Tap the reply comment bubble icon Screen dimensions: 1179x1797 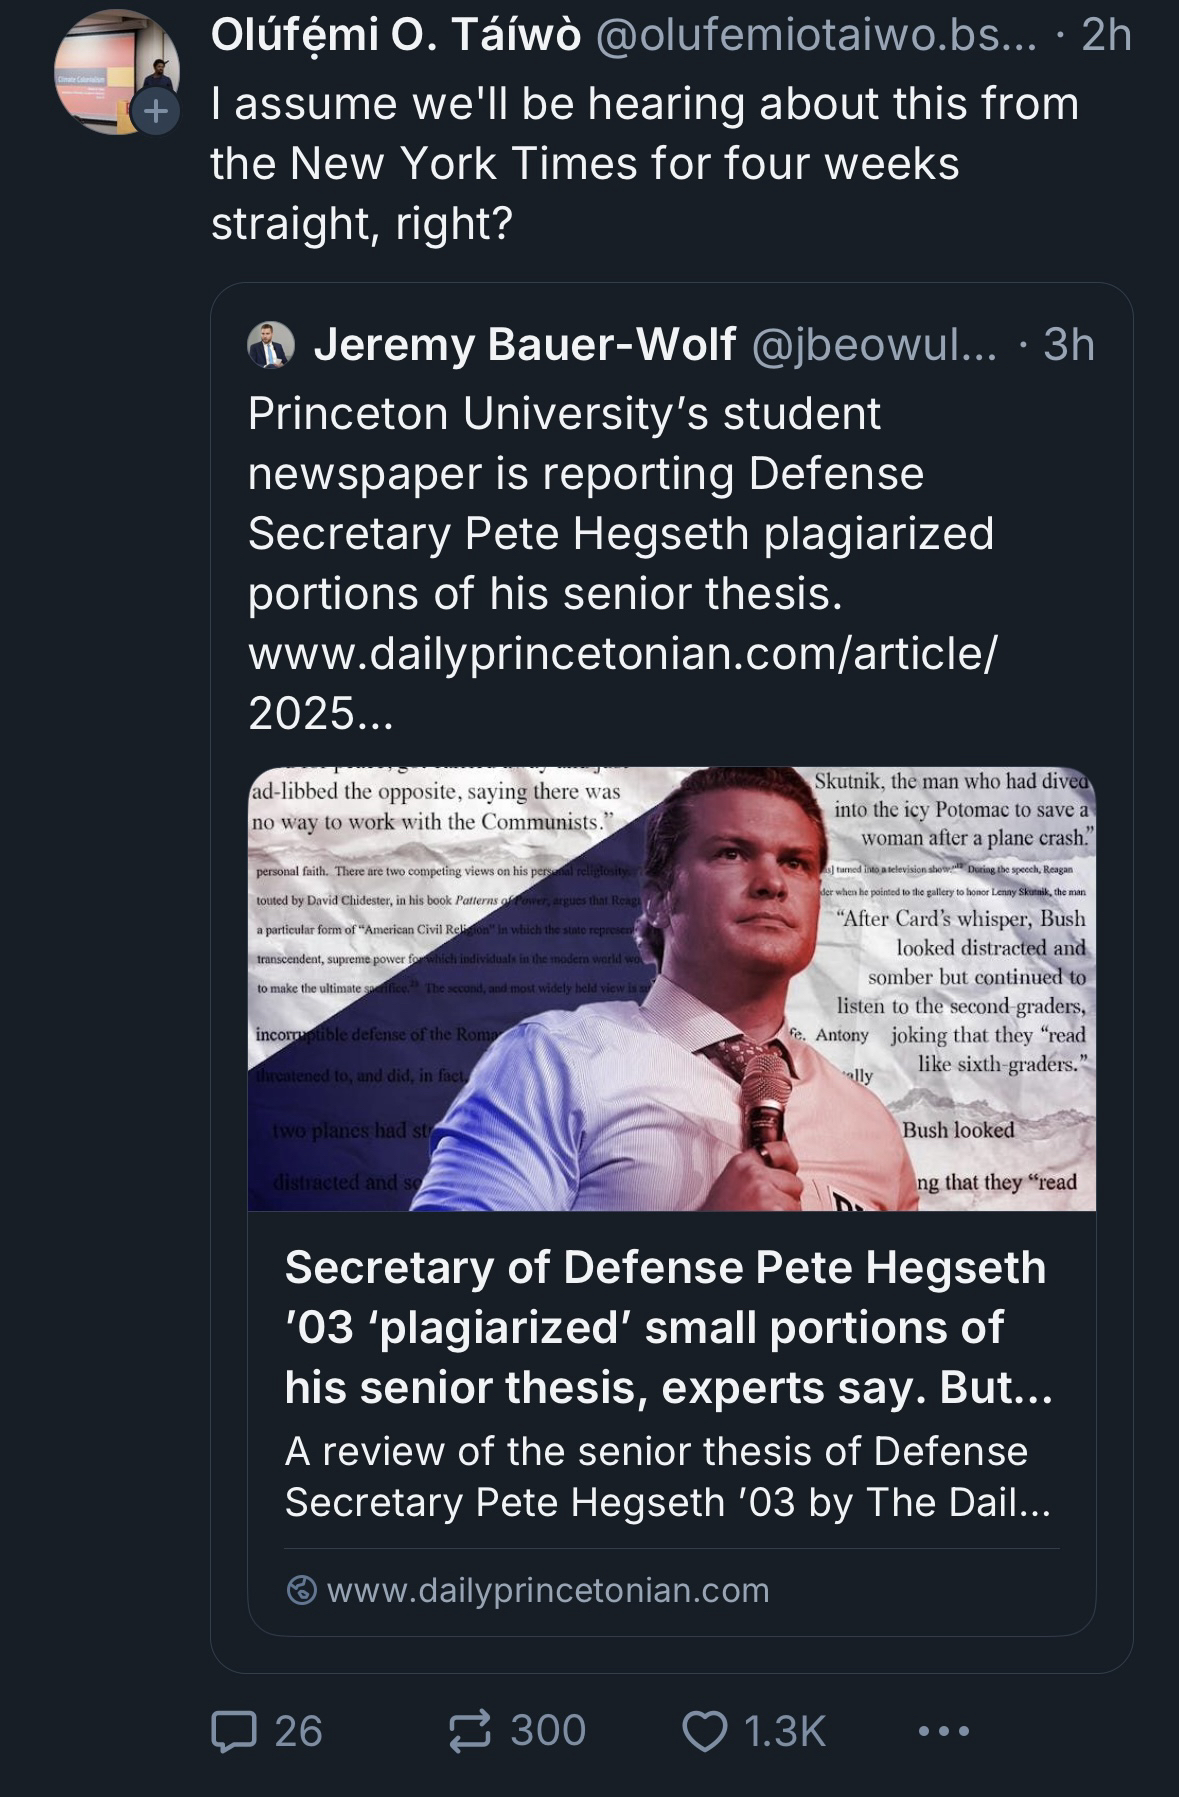(235, 1731)
